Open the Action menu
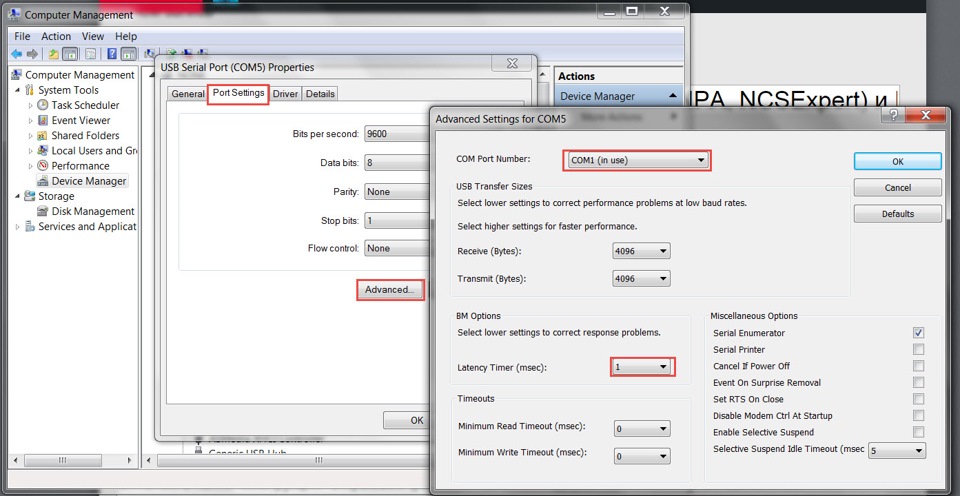Viewport: 960px width, 496px height. (55, 36)
